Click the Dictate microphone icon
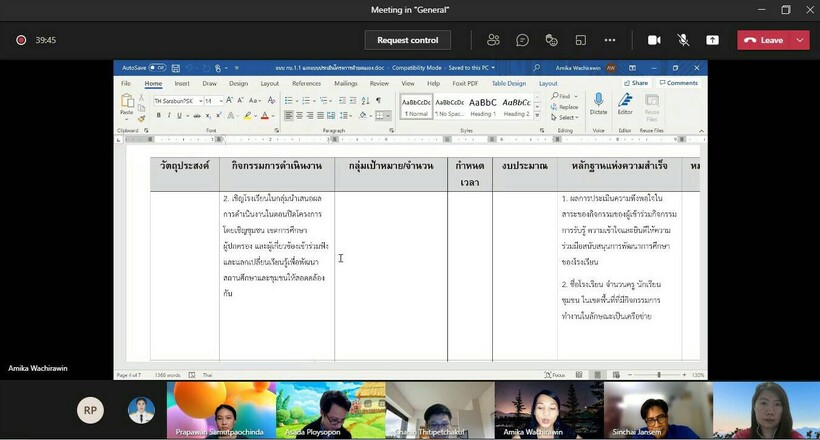The width and height of the screenshot is (820, 440). (598, 103)
